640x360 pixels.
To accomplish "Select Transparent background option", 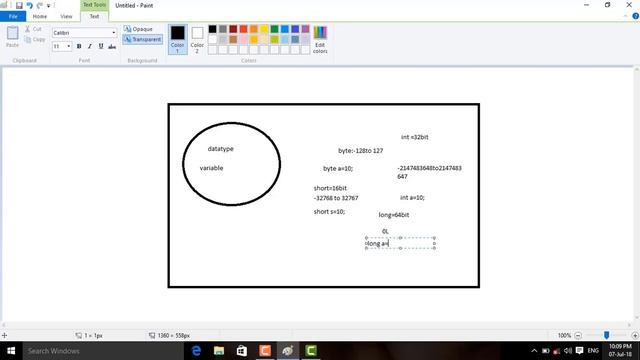I will coord(143,40).
